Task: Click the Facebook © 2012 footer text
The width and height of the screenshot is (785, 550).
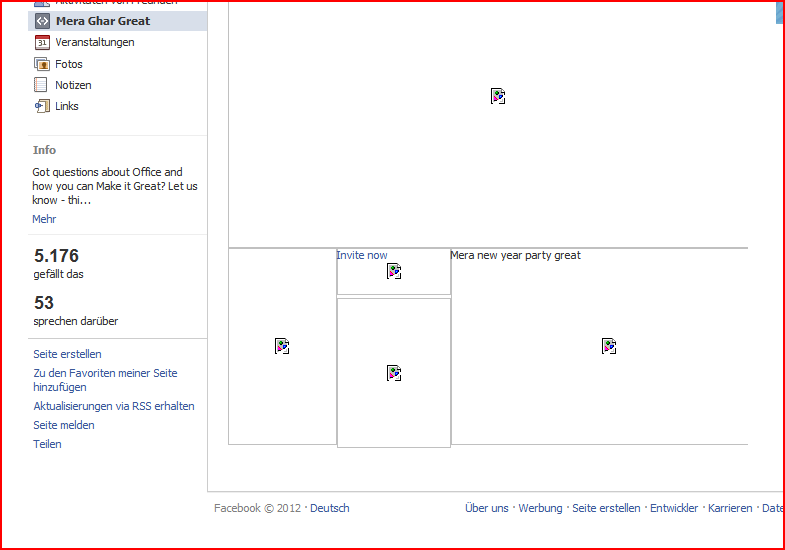Action: [x=257, y=508]
